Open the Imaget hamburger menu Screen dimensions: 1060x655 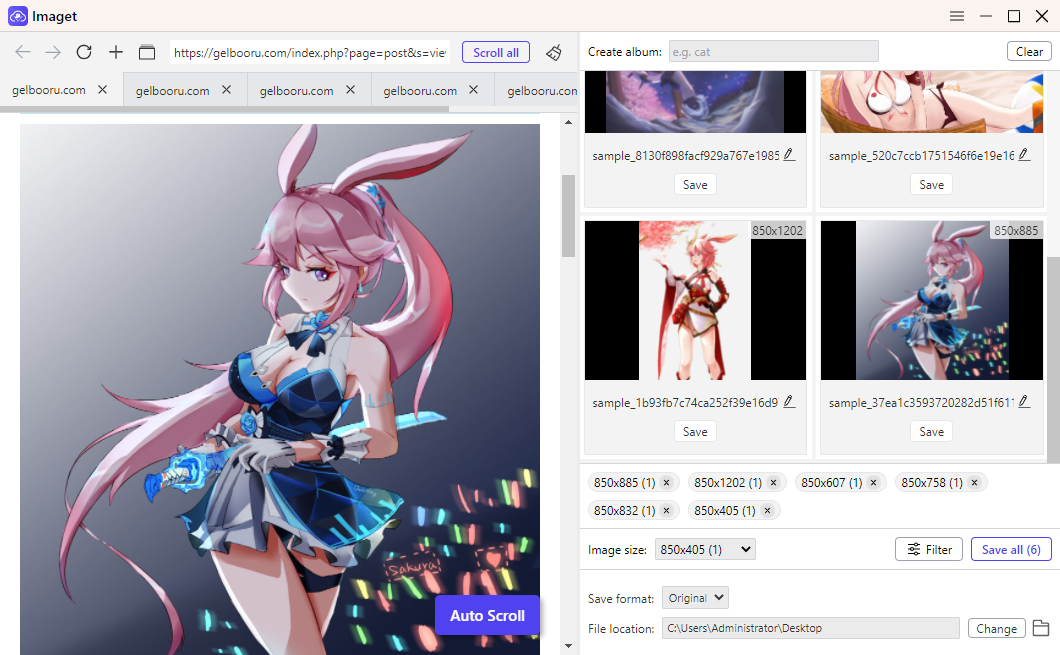tap(957, 16)
